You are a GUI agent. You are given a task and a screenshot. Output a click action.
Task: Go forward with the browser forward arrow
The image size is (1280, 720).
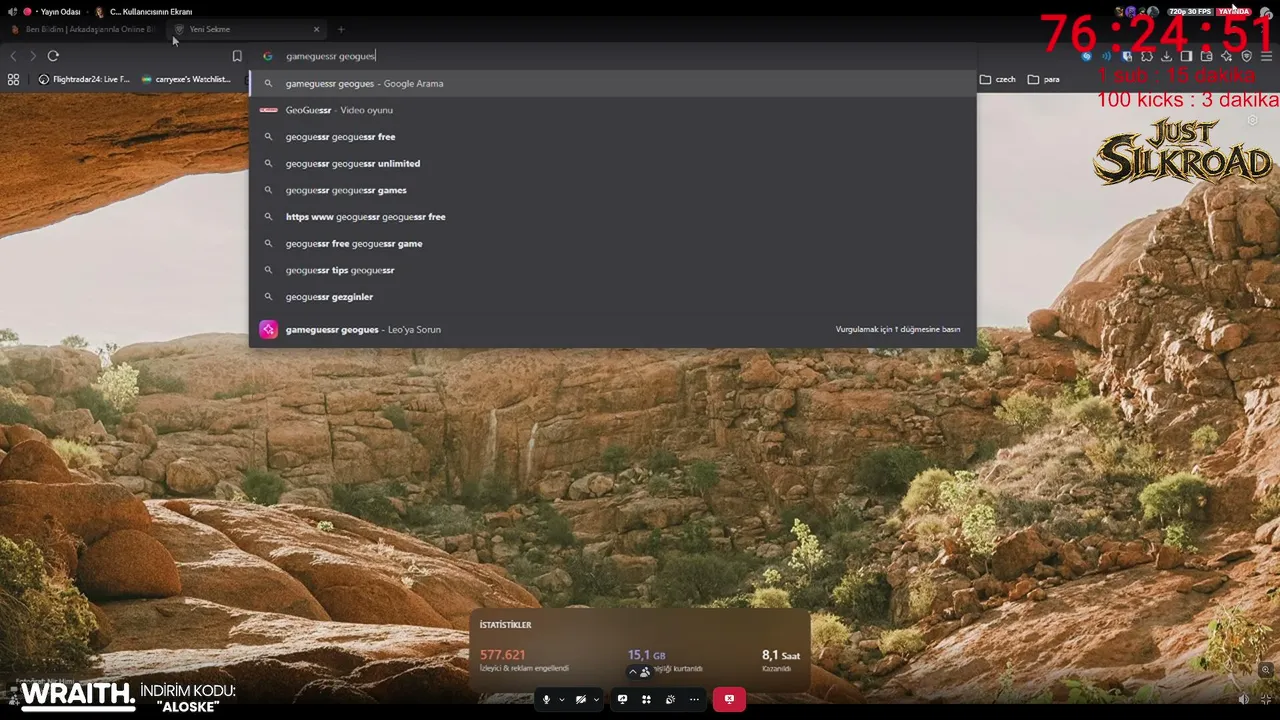[33, 56]
